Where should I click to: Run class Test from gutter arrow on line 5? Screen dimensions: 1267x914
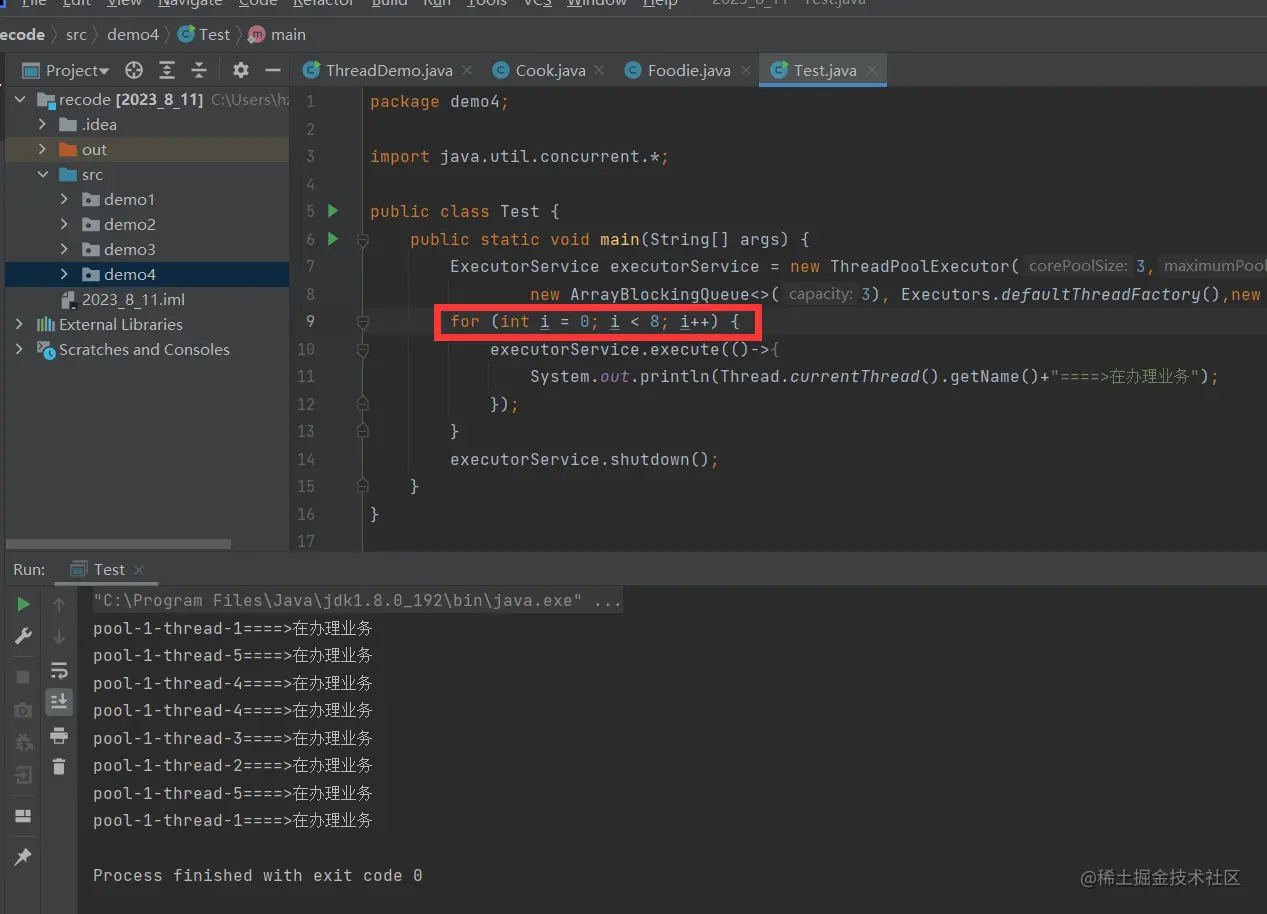tap(333, 211)
